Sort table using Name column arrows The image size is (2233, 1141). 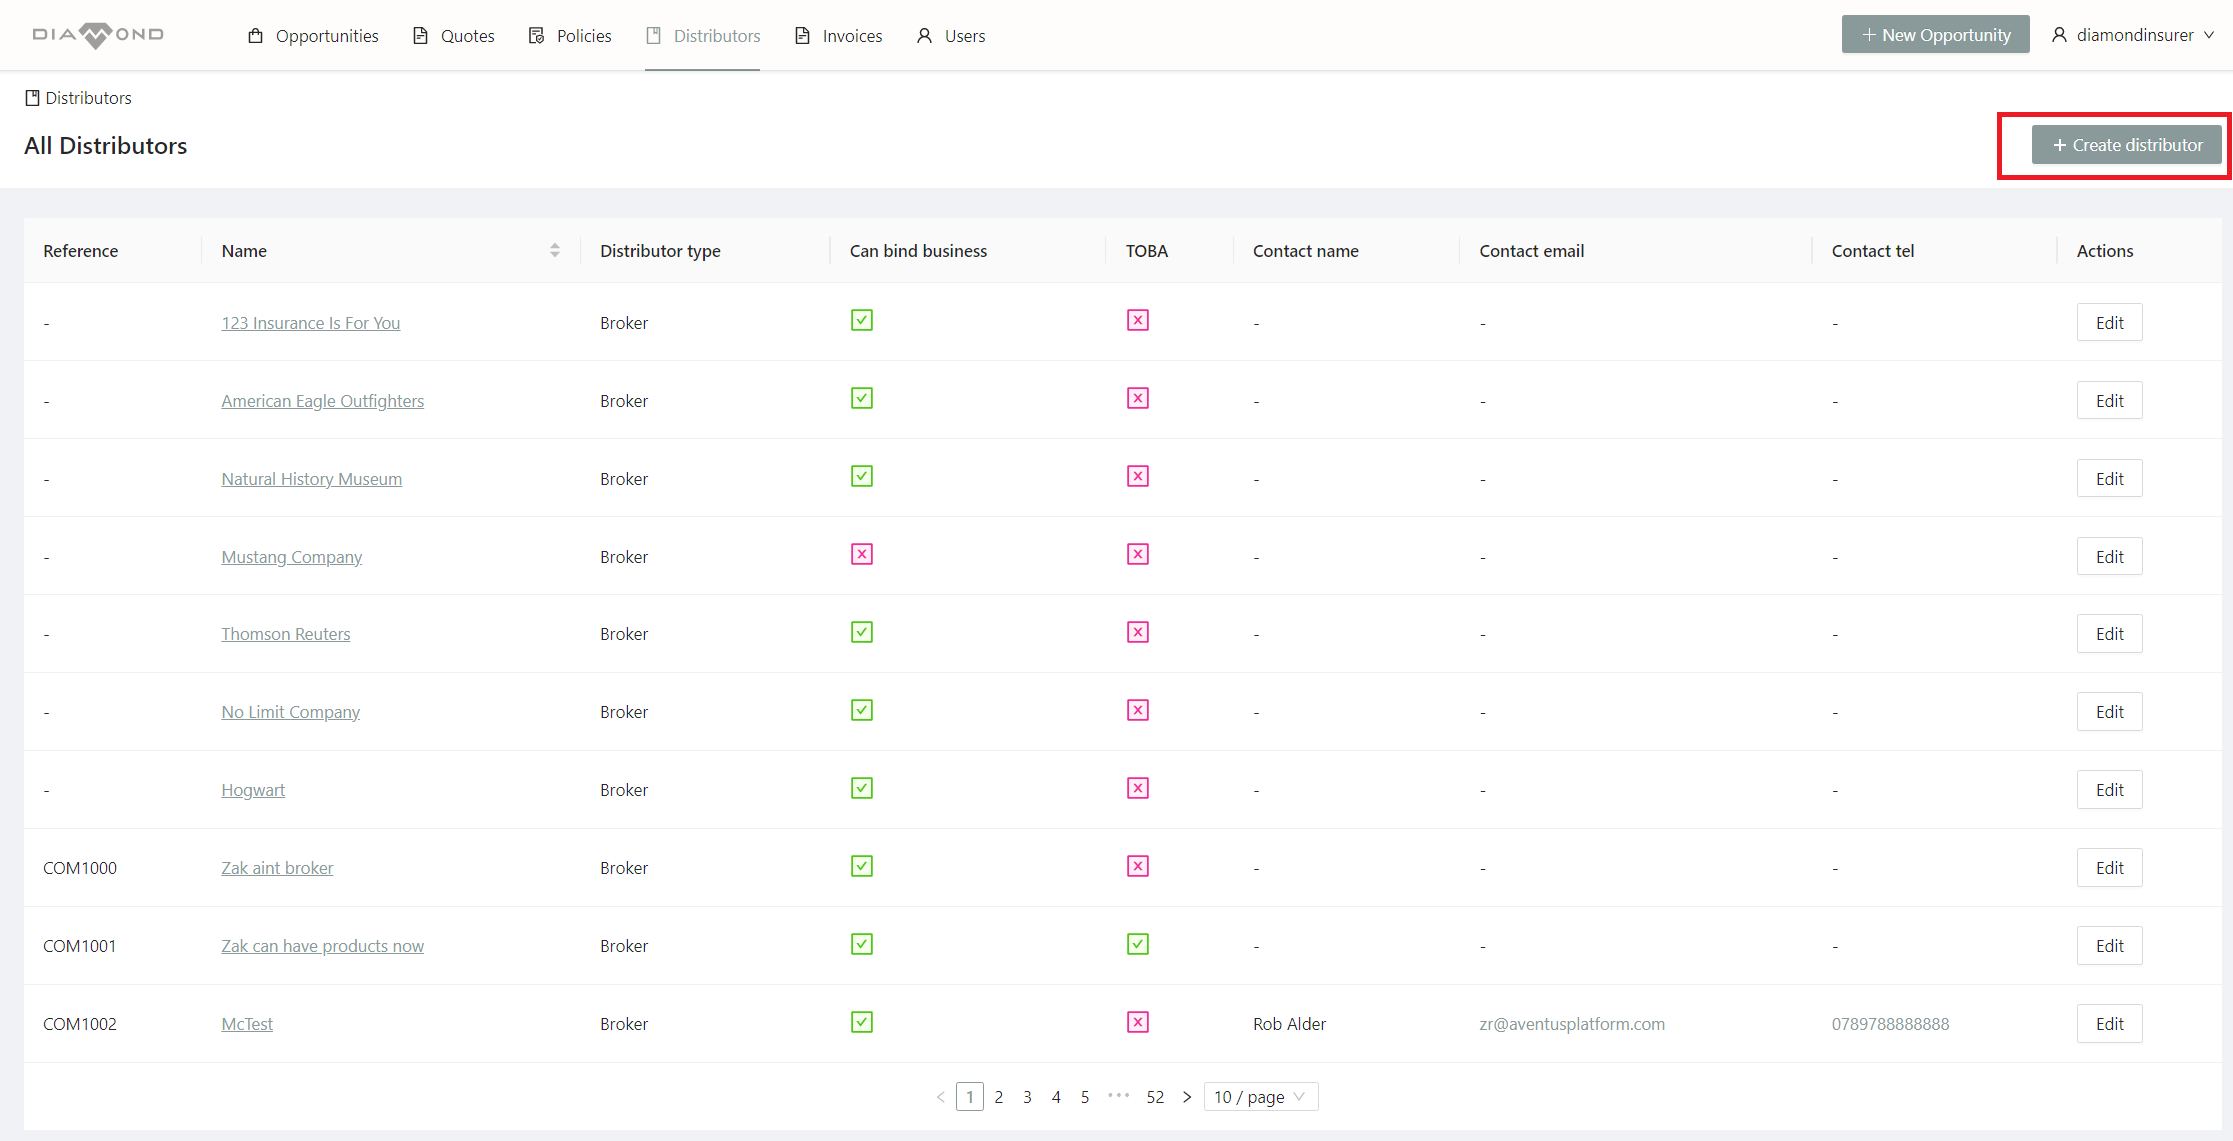(x=555, y=251)
